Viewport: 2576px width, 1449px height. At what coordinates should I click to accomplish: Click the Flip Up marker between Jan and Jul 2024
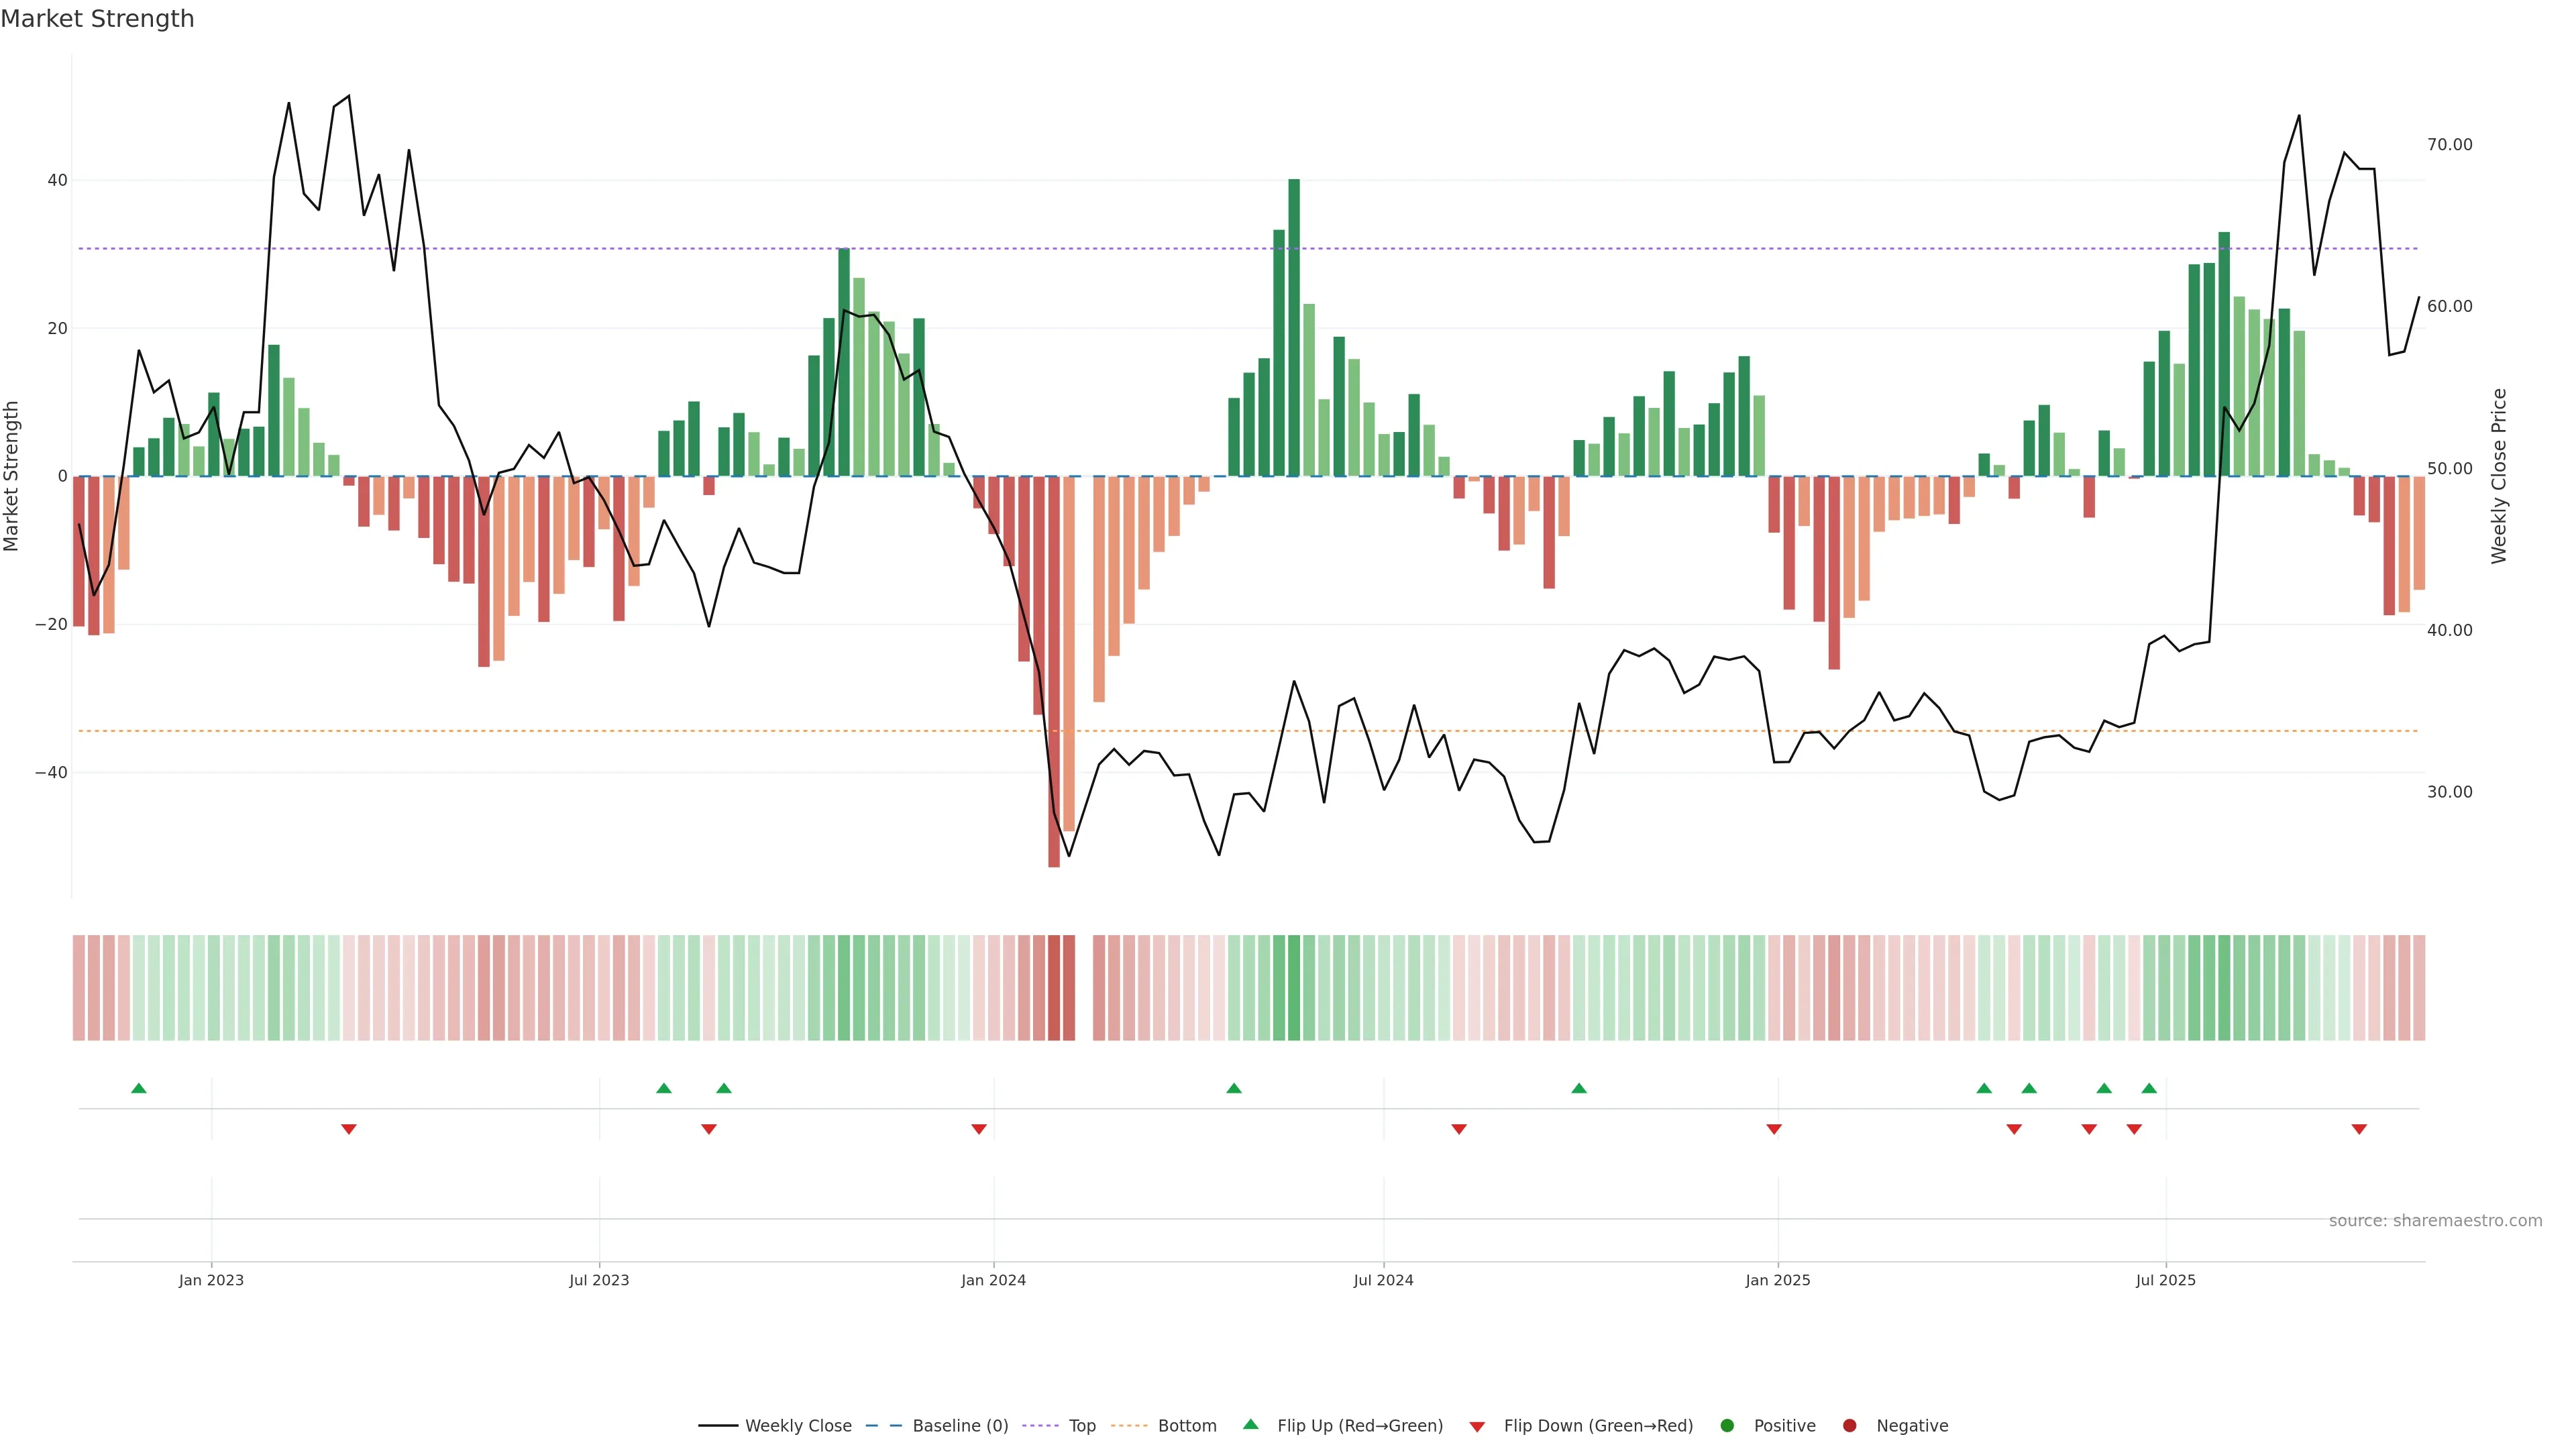(x=1234, y=1088)
